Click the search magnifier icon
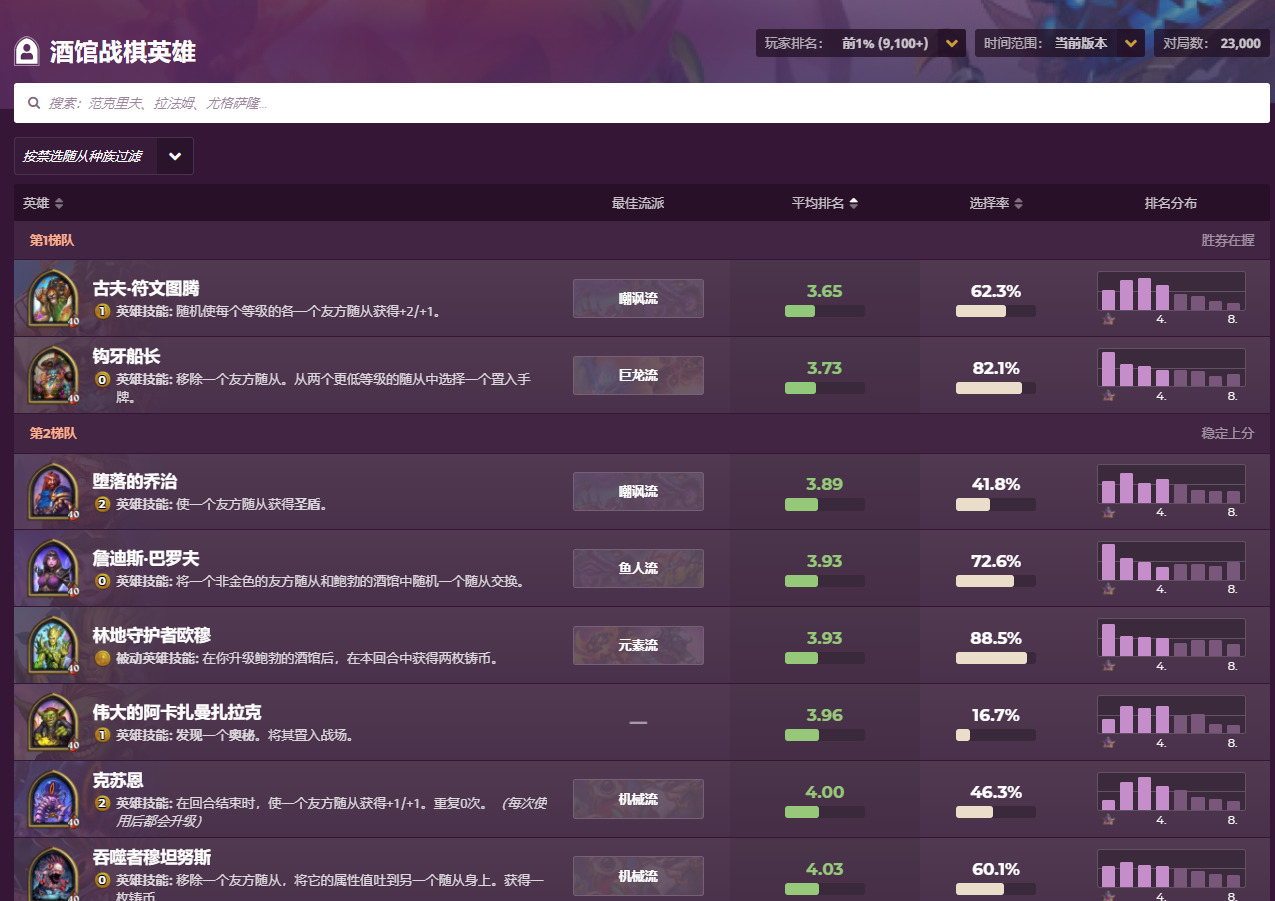This screenshot has width=1275, height=901. click(34, 103)
